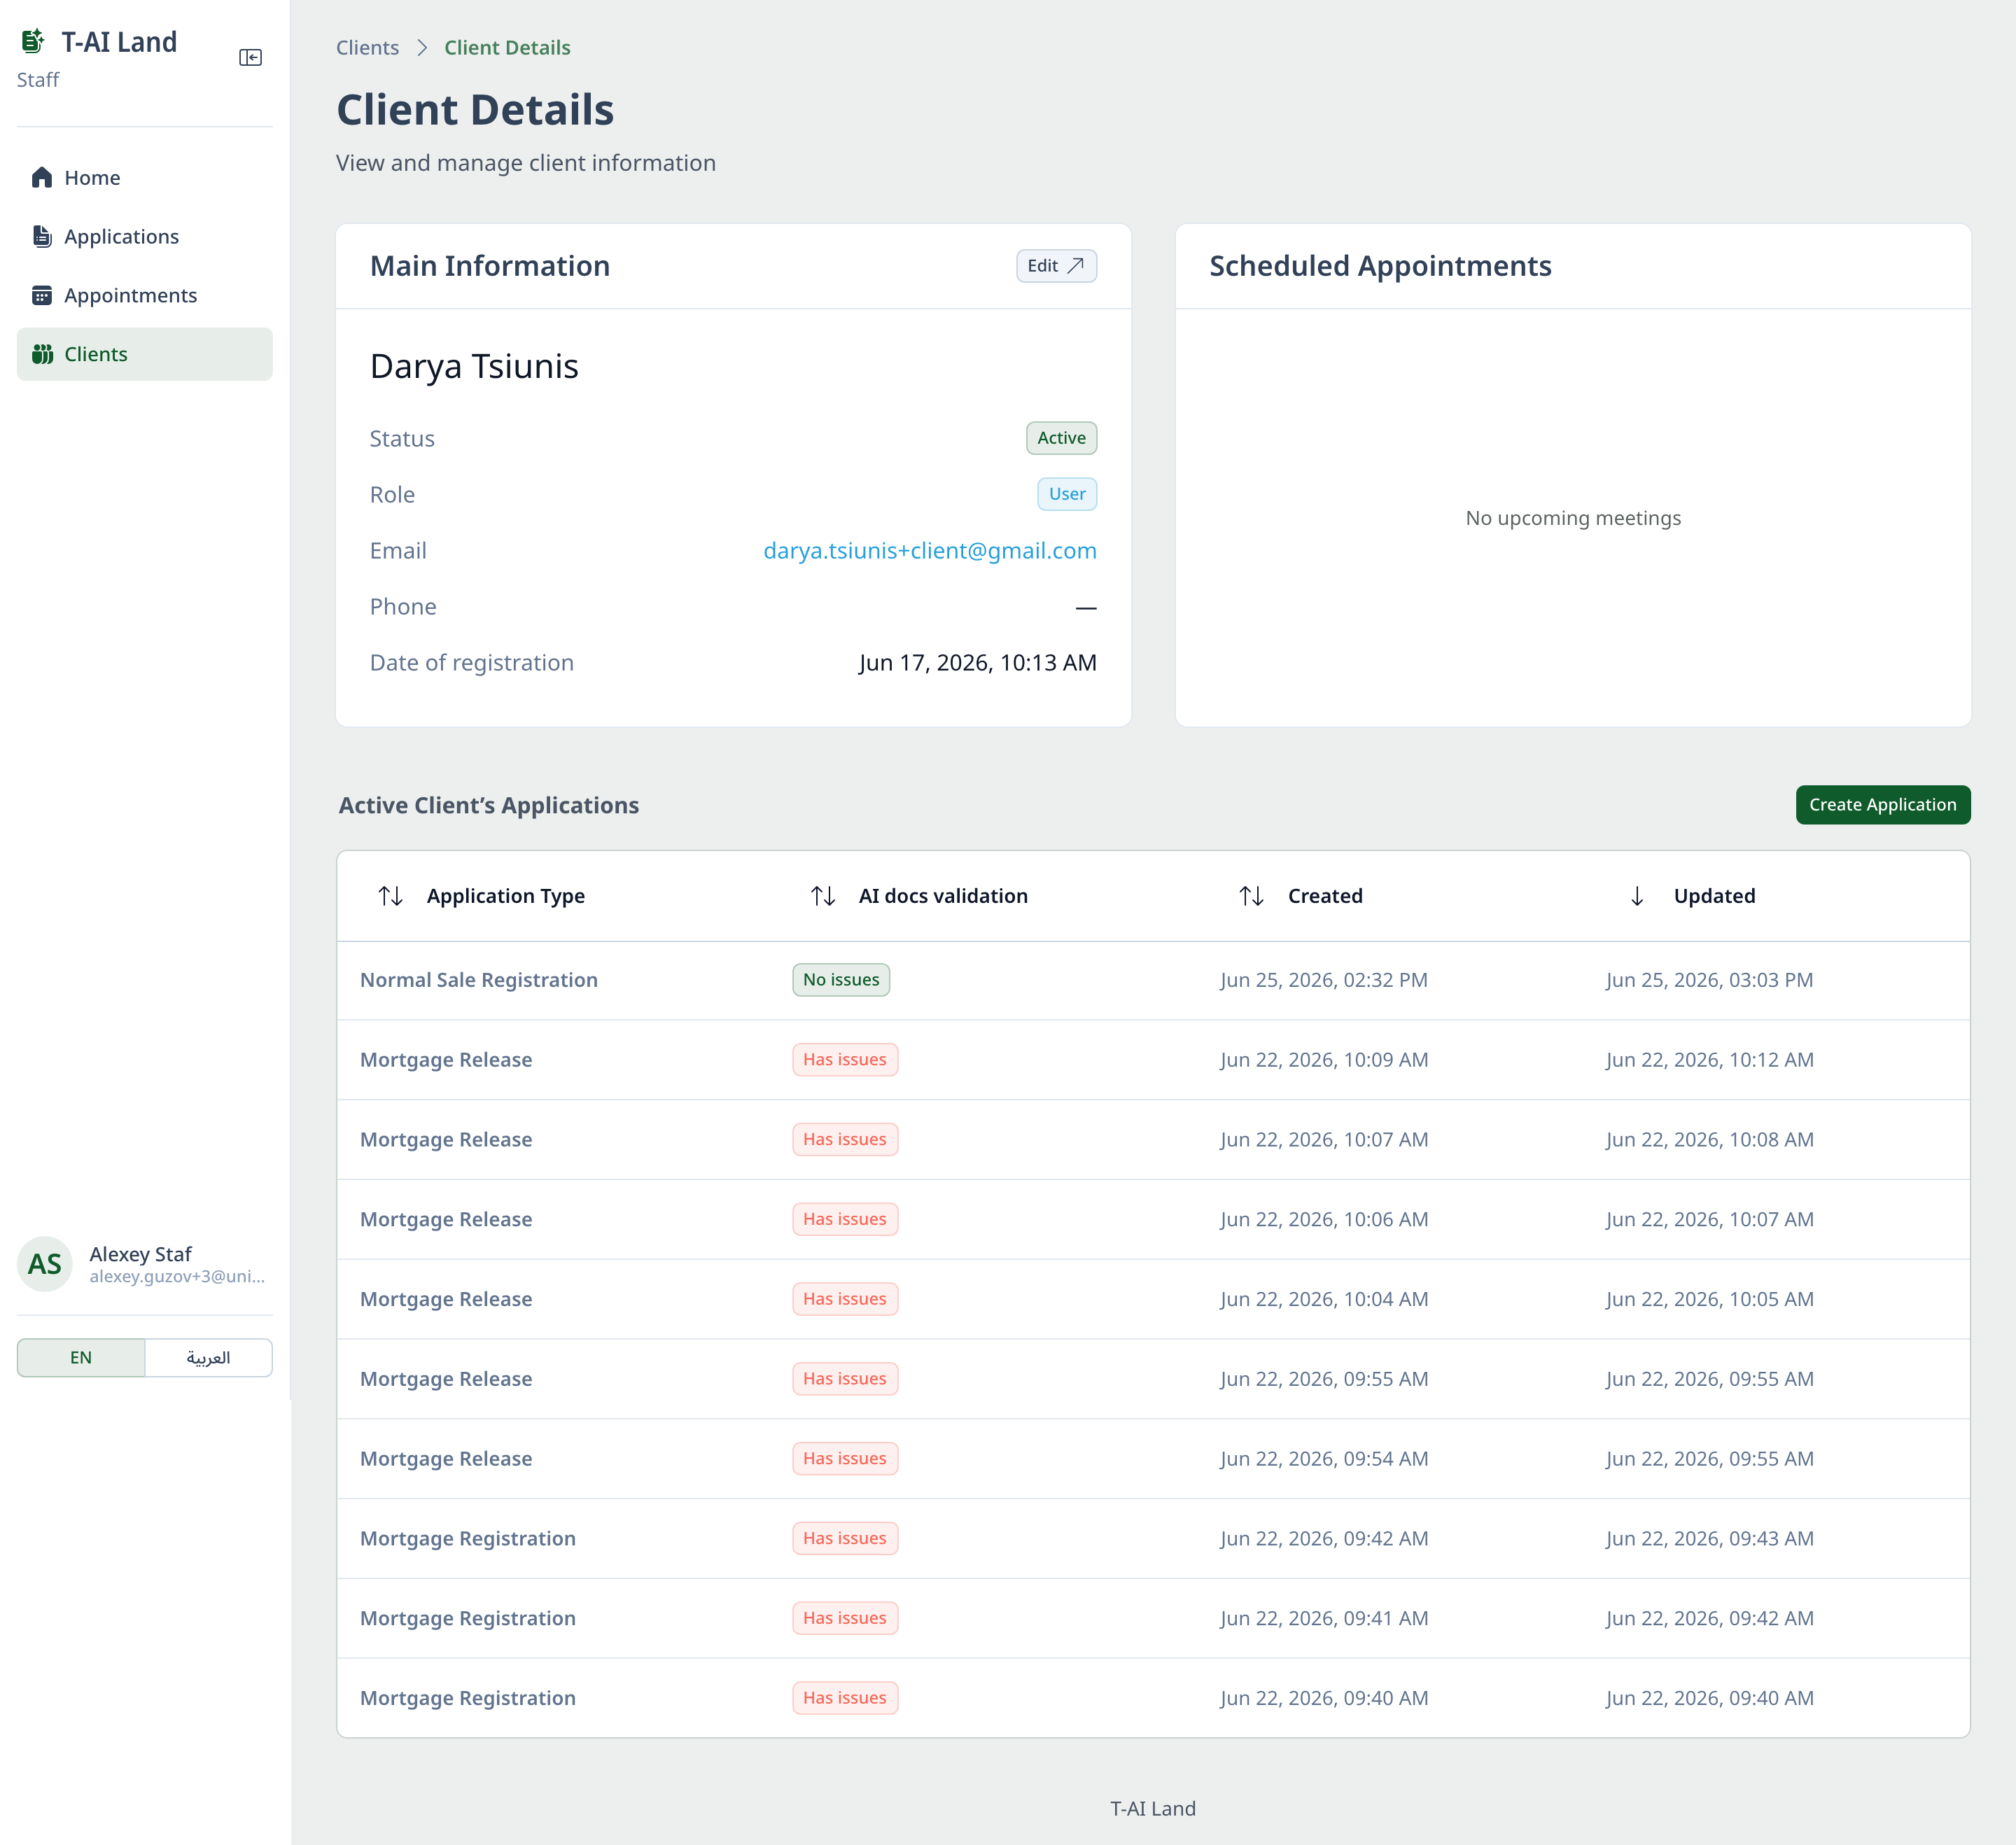Click the Client Details breadcrumb
Screen dimensions: 2016x1845
tap(507, 48)
